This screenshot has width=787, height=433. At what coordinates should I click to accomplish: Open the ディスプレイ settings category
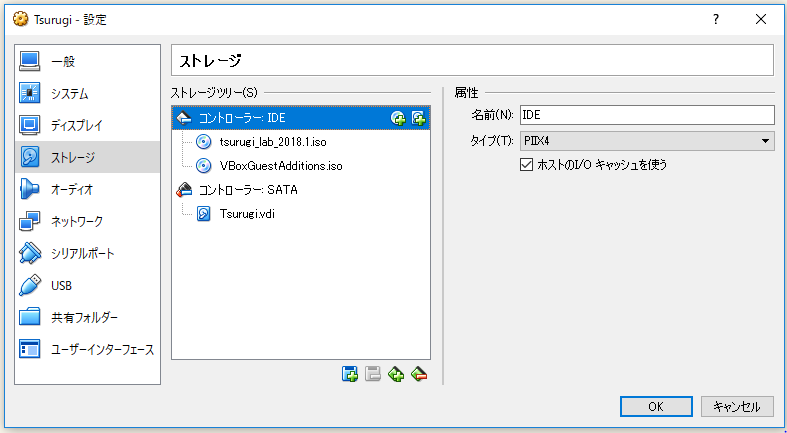pos(87,125)
